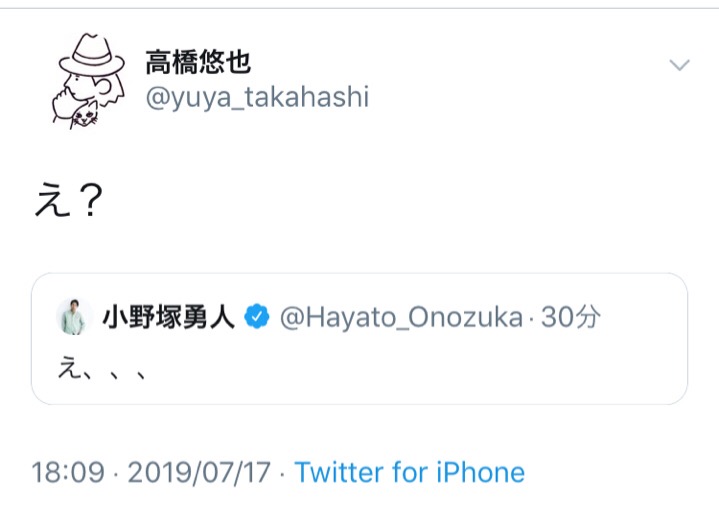
Task: Tap the quoted text え、、、
Action: pos(103,368)
